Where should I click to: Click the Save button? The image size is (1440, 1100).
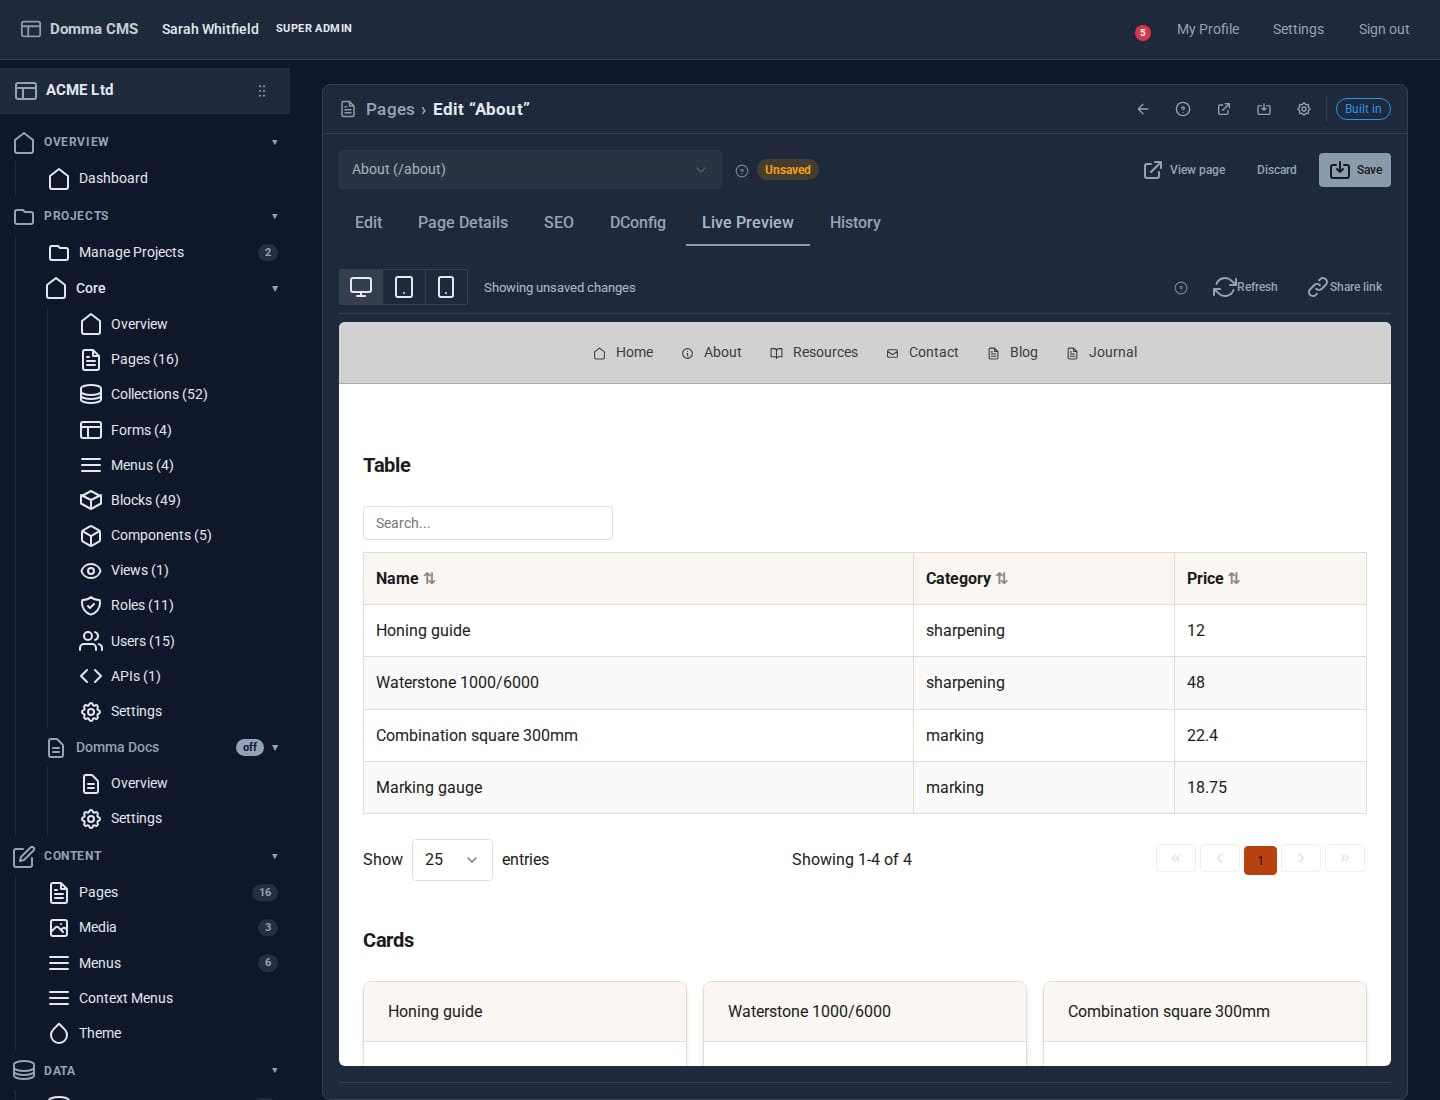1355,170
